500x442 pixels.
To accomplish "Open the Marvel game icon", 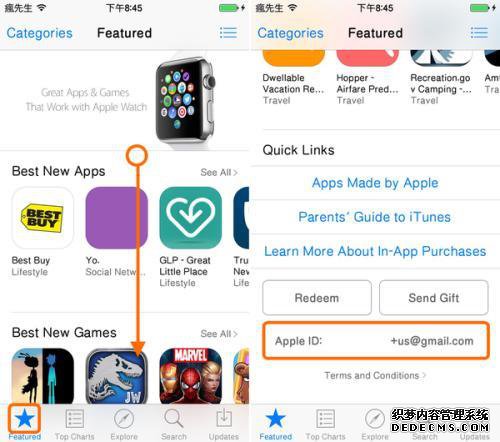I will [190, 376].
